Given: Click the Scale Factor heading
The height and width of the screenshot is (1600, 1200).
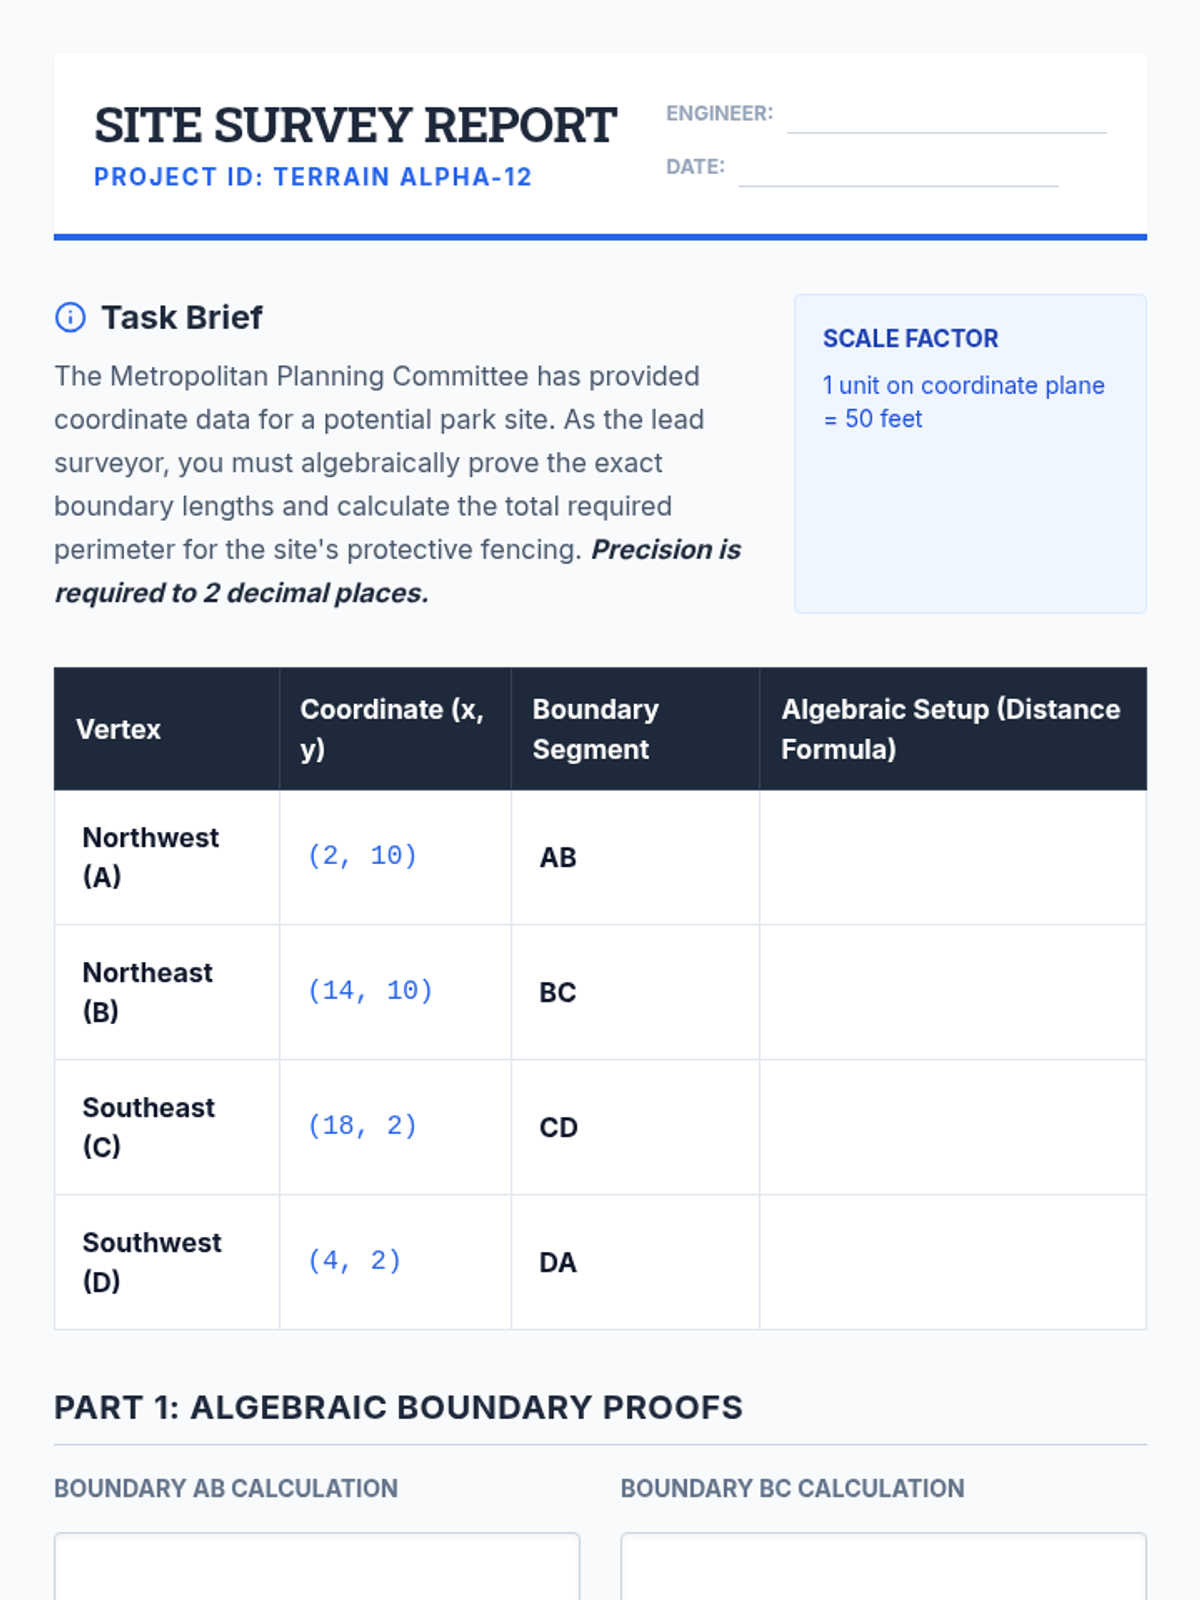Looking at the screenshot, I should 910,339.
